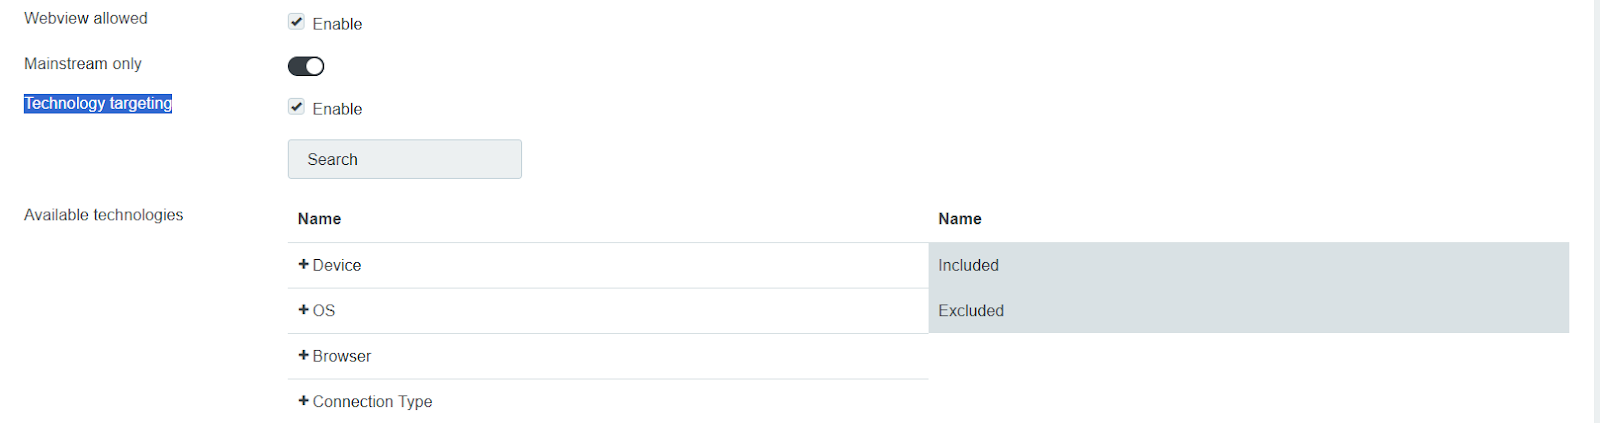Screen dimensions: 1600x423
Task: Click the Name header above Included
Action: (x=959, y=219)
